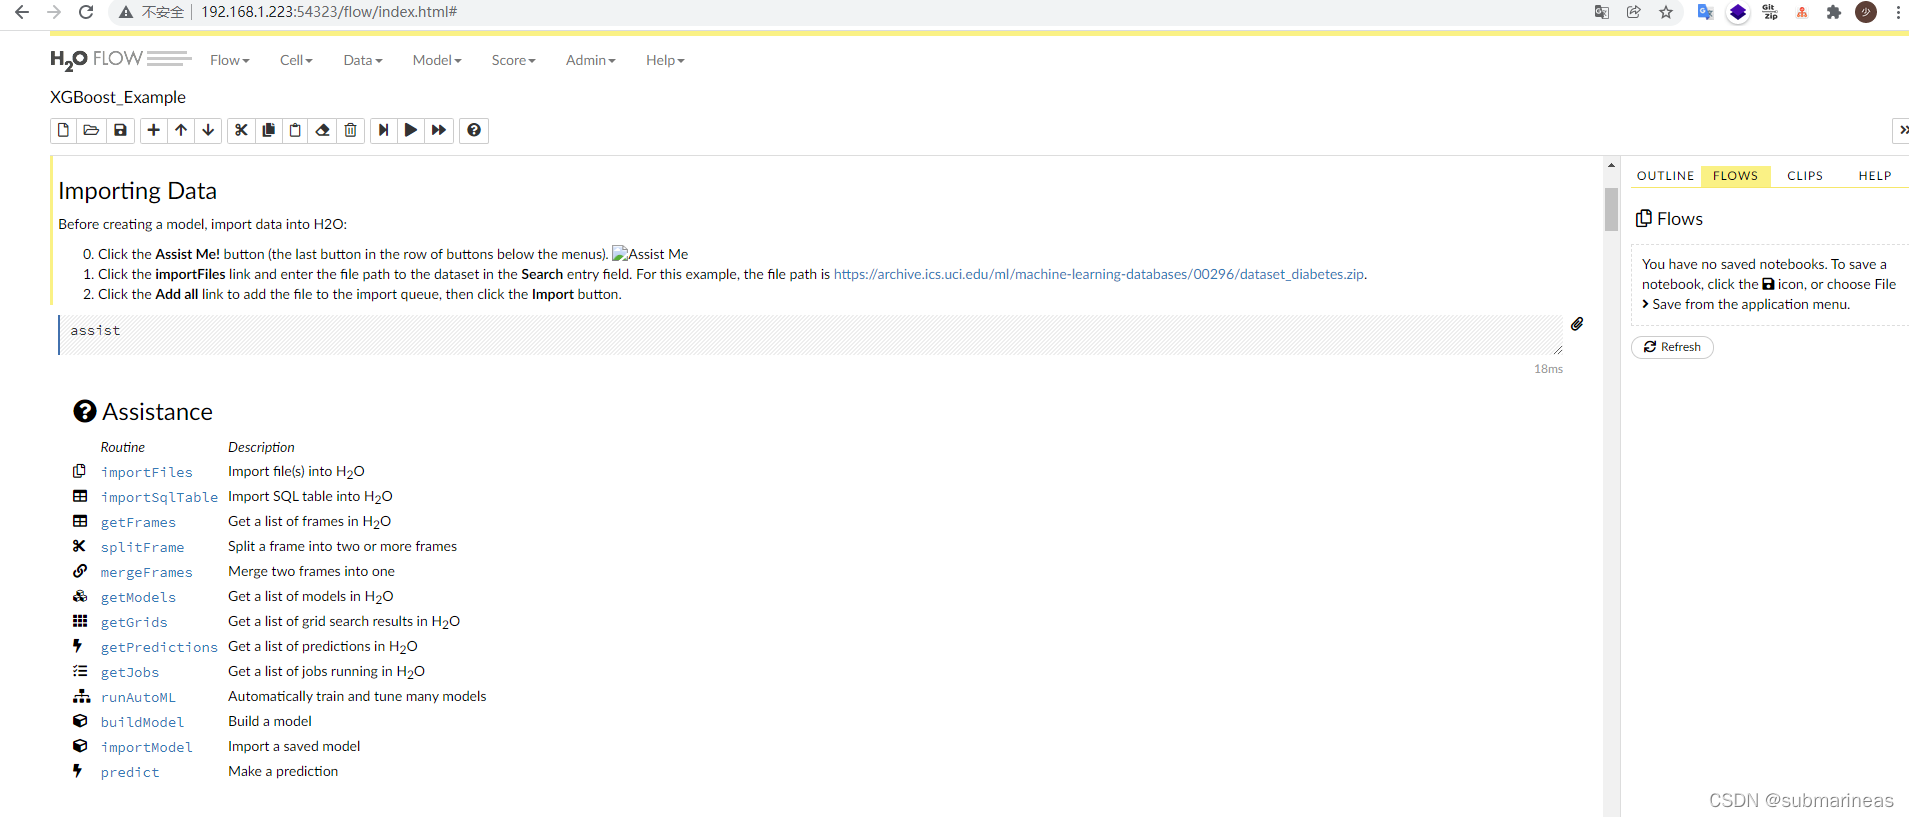Click the importSqlTable routine link
This screenshot has height=817, width=1909.
coord(159,497)
